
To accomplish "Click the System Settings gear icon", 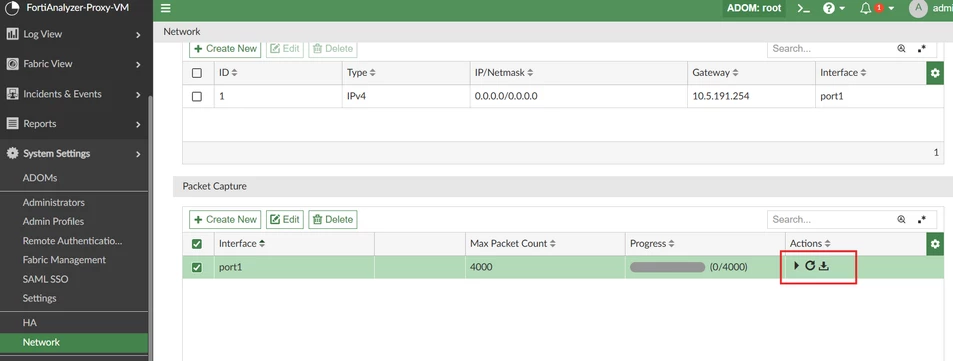I will (12, 153).
